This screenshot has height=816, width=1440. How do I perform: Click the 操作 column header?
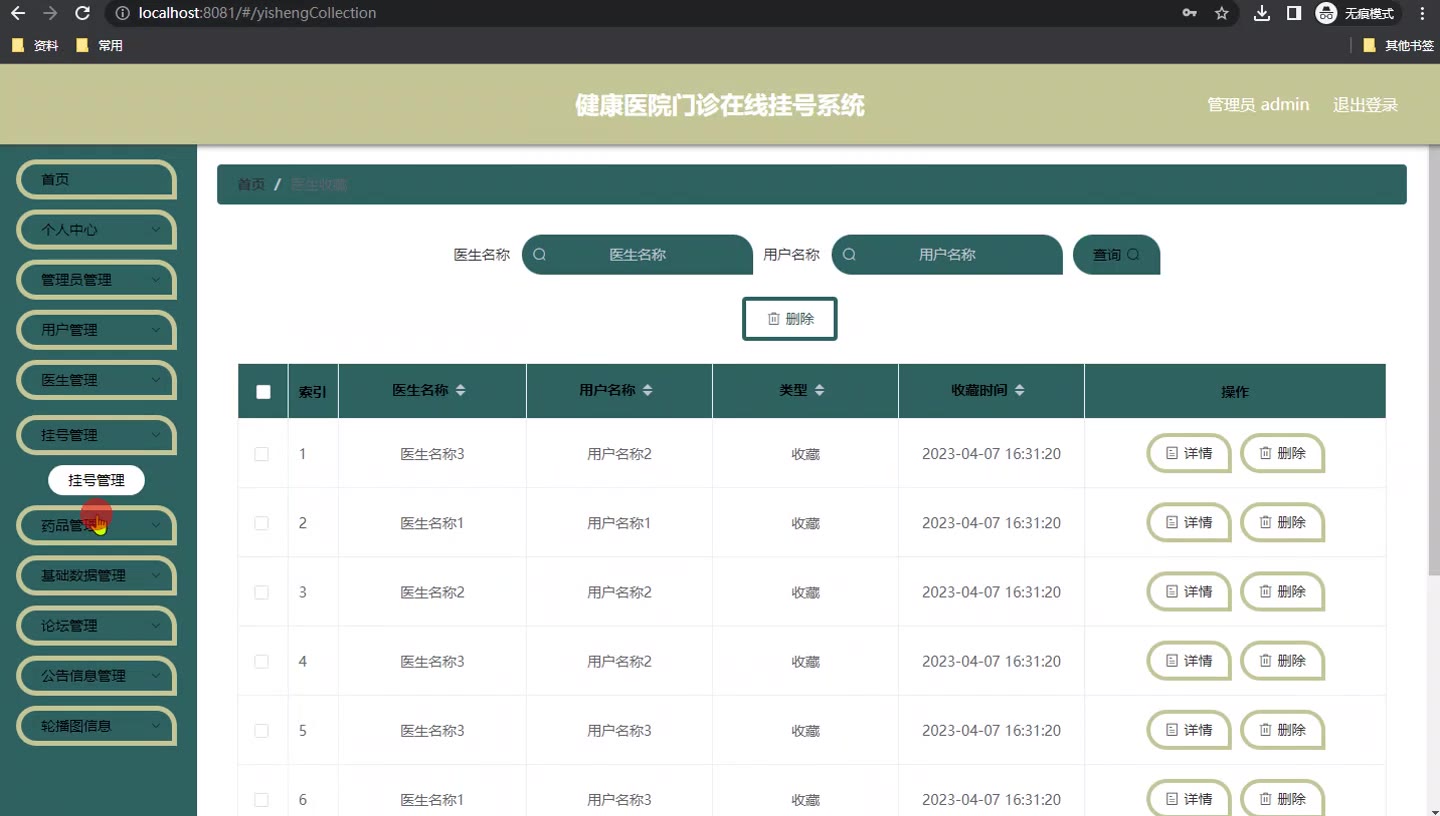pyautogui.click(x=1235, y=392)
